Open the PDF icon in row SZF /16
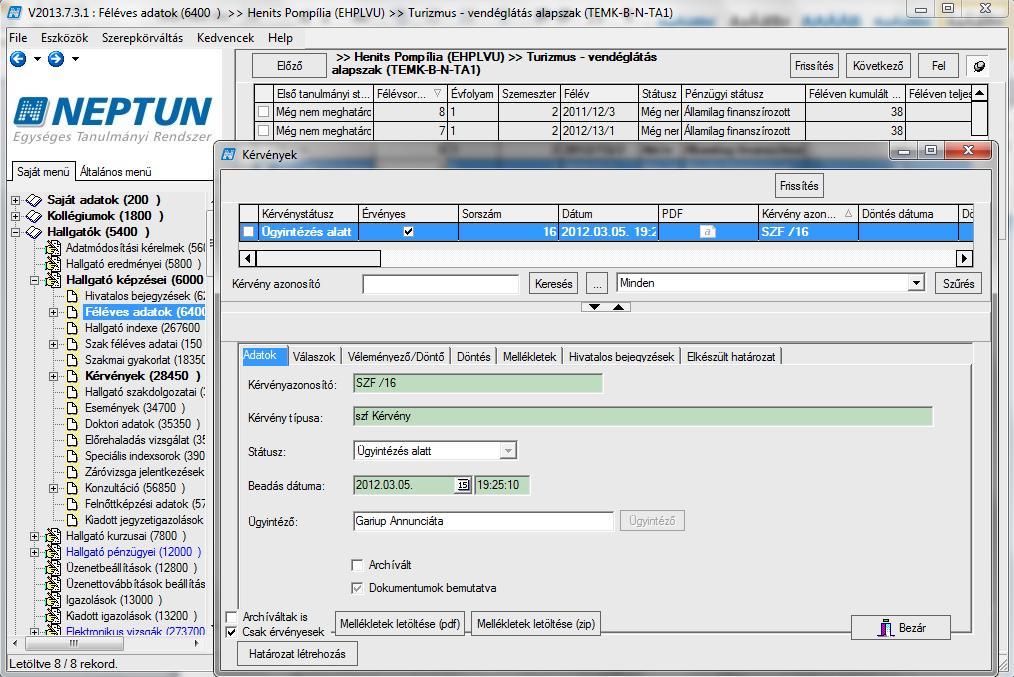The height and width of the screenshot is (677, 1014). point(707,231)
